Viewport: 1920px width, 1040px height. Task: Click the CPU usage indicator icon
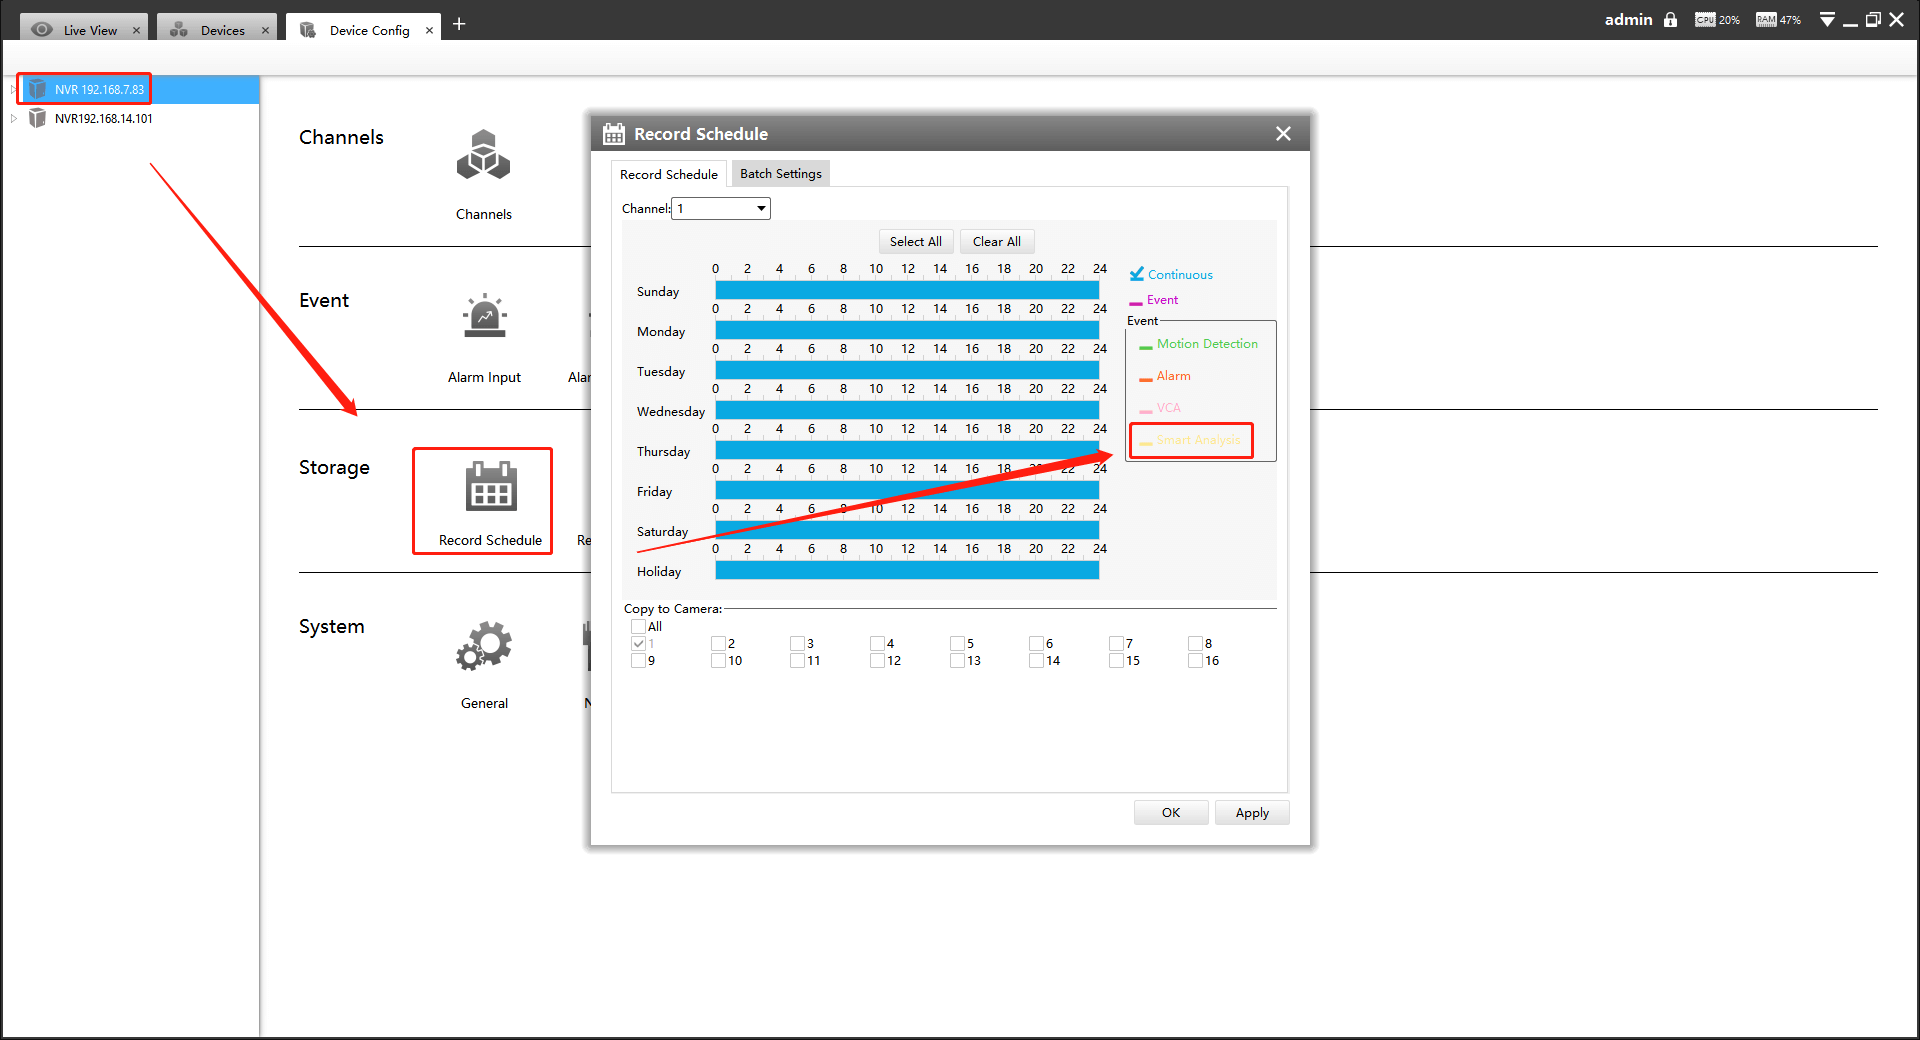(x=1705, y=20)
